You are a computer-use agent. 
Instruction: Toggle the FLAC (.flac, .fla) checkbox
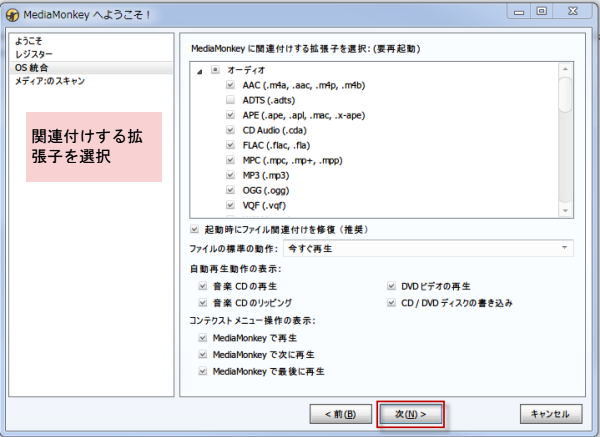(231, 145)
